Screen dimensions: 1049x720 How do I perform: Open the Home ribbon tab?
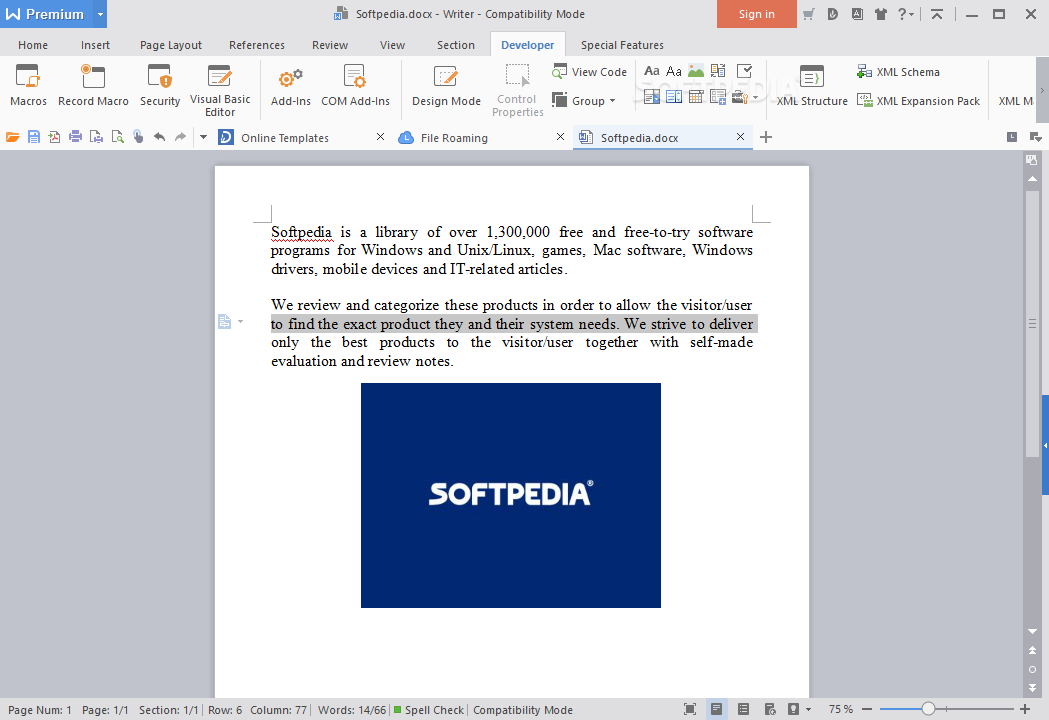click(33, 45)
